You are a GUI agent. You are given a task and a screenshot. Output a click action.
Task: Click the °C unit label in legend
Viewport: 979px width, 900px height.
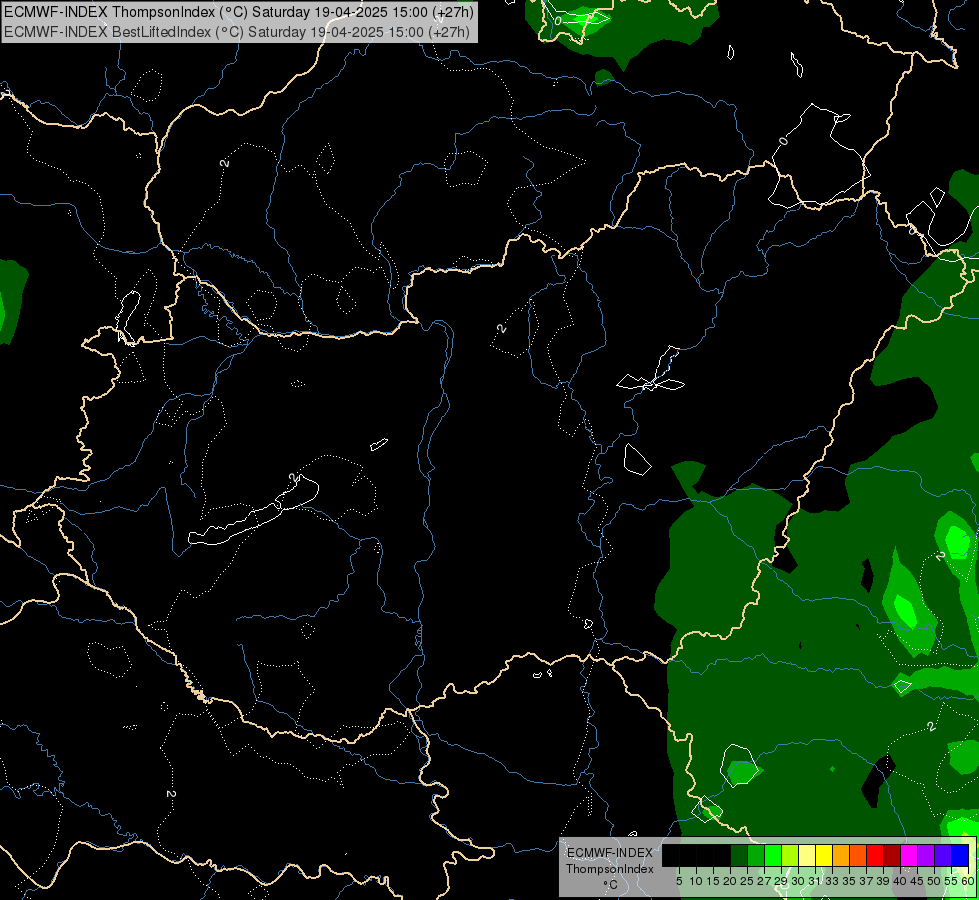(611, 884)
